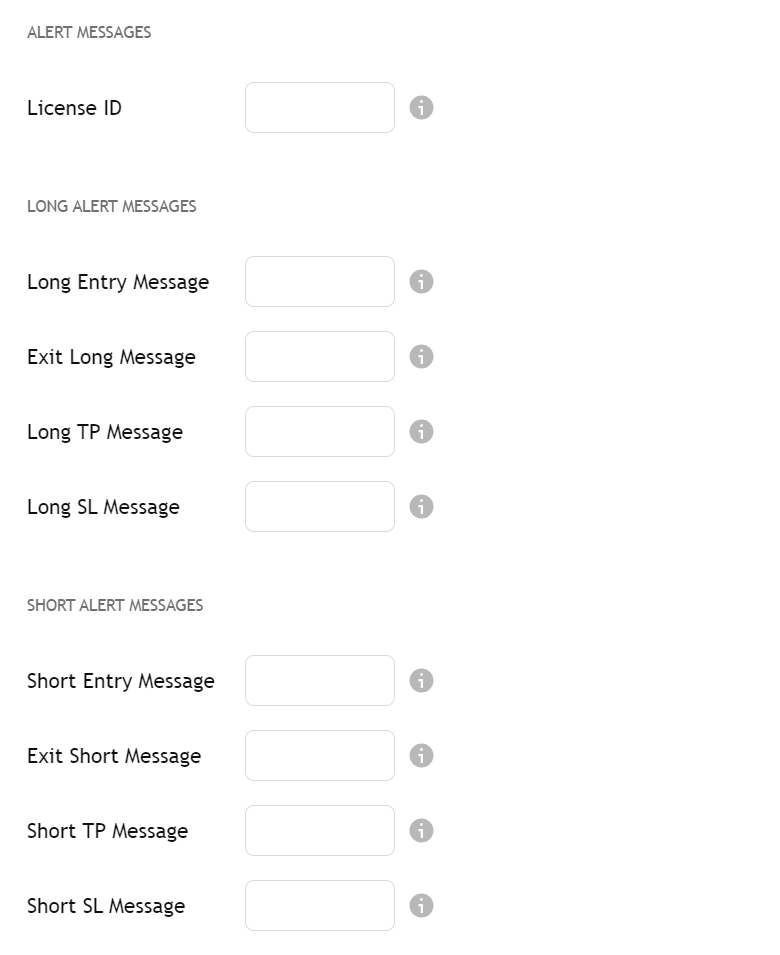Viewport: 780px width, 955px height.
Task: Click the info icon next to Long Entry Message
Action: (x=421, y=281)
